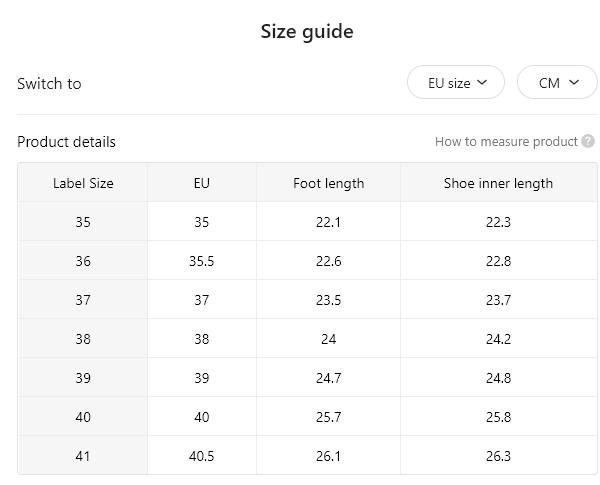
Task: Click the EU column header
Action: click(x=202, y=183)
